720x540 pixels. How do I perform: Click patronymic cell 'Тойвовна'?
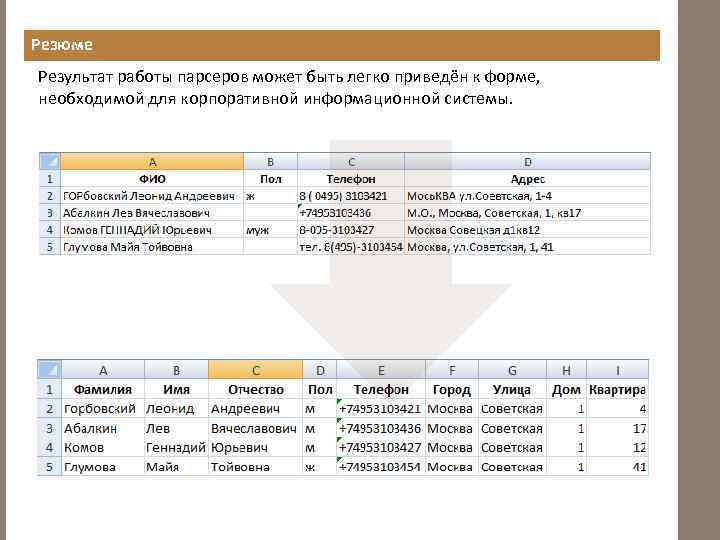pos(256,467)
